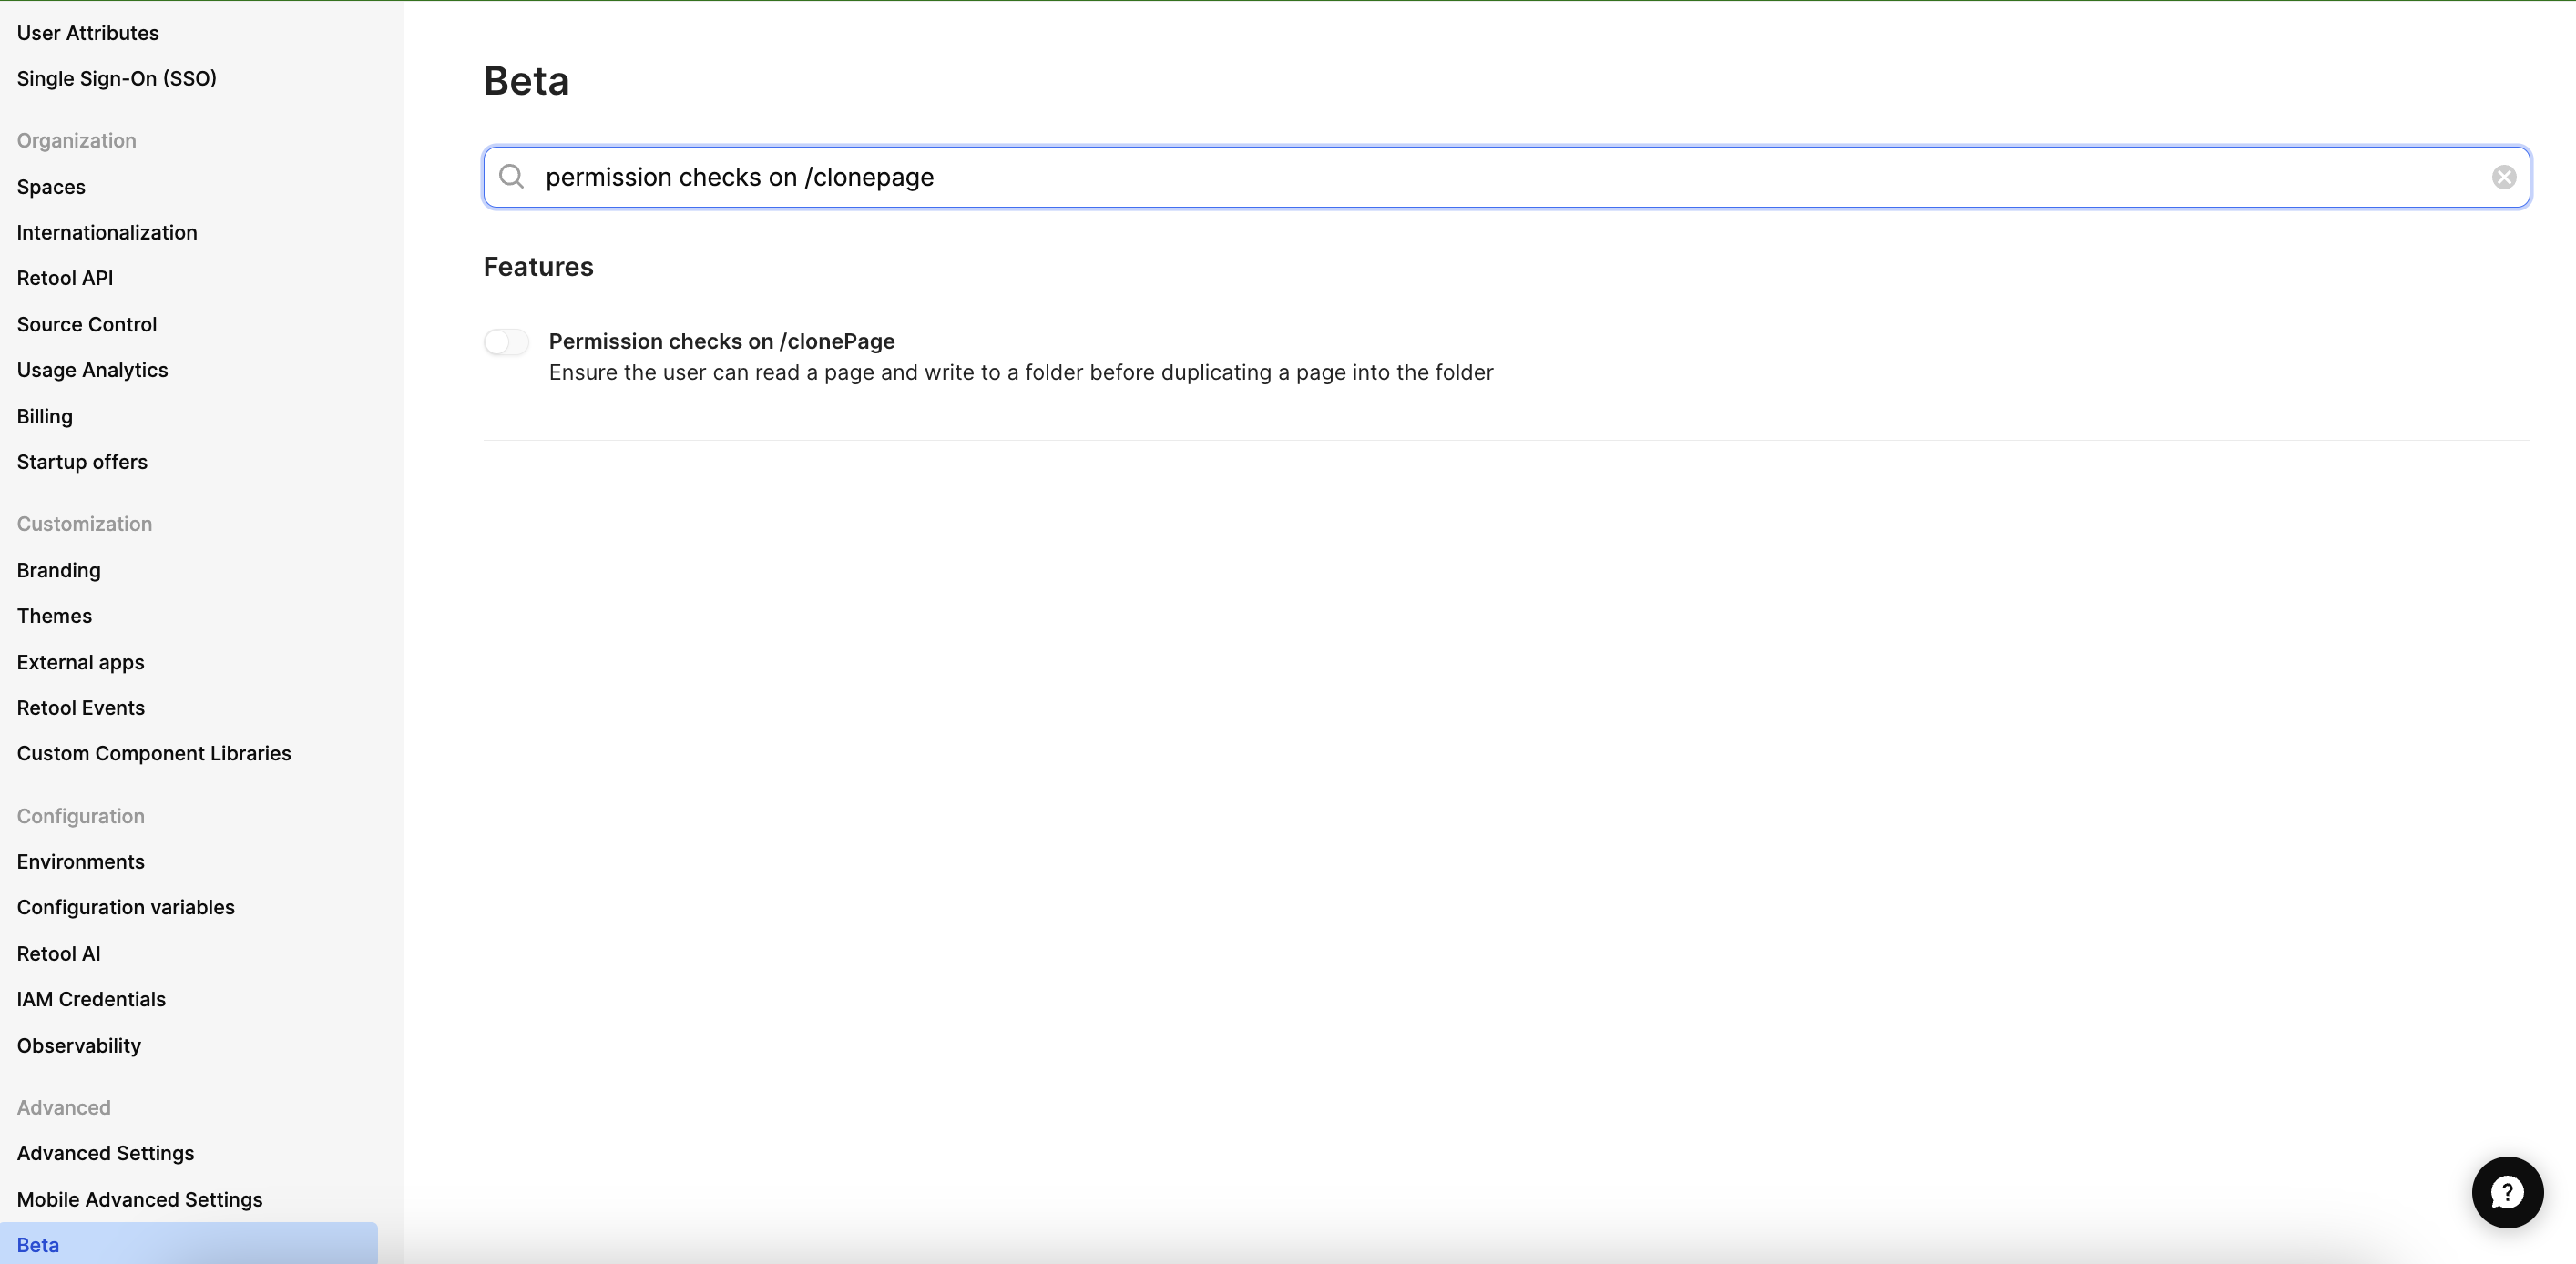Open Mobile Advanced Settings
This screenshot has height=1264, width=2576.
click(x=140, y=1199)
